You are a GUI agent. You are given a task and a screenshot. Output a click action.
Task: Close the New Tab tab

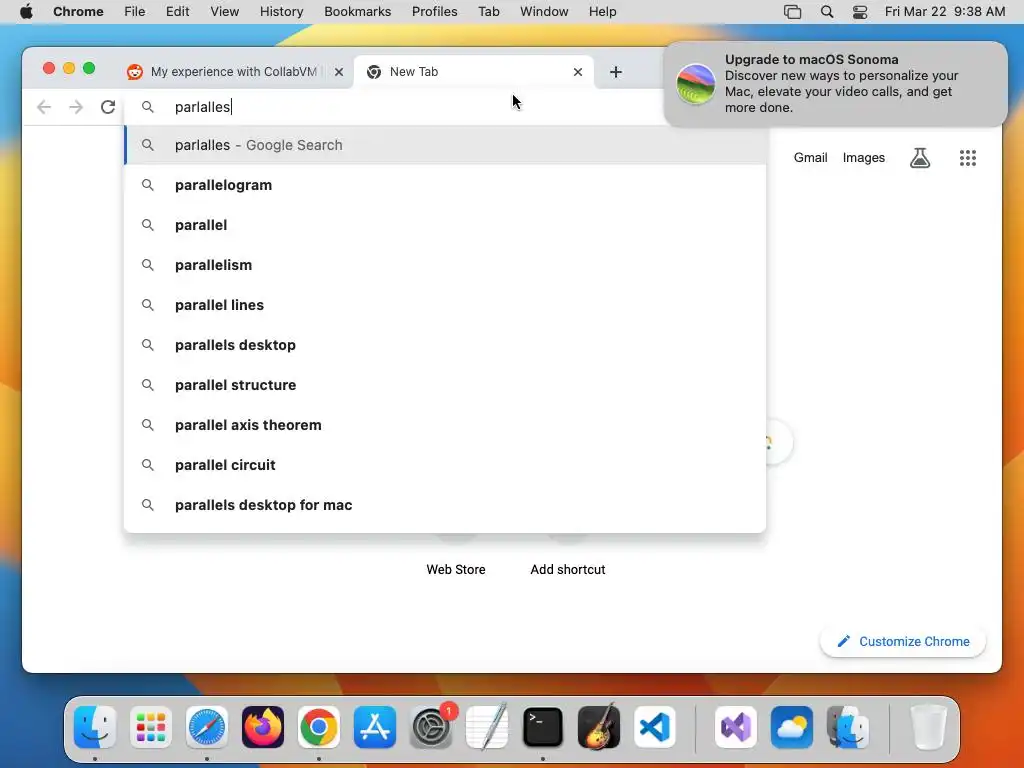coord(577,72)
